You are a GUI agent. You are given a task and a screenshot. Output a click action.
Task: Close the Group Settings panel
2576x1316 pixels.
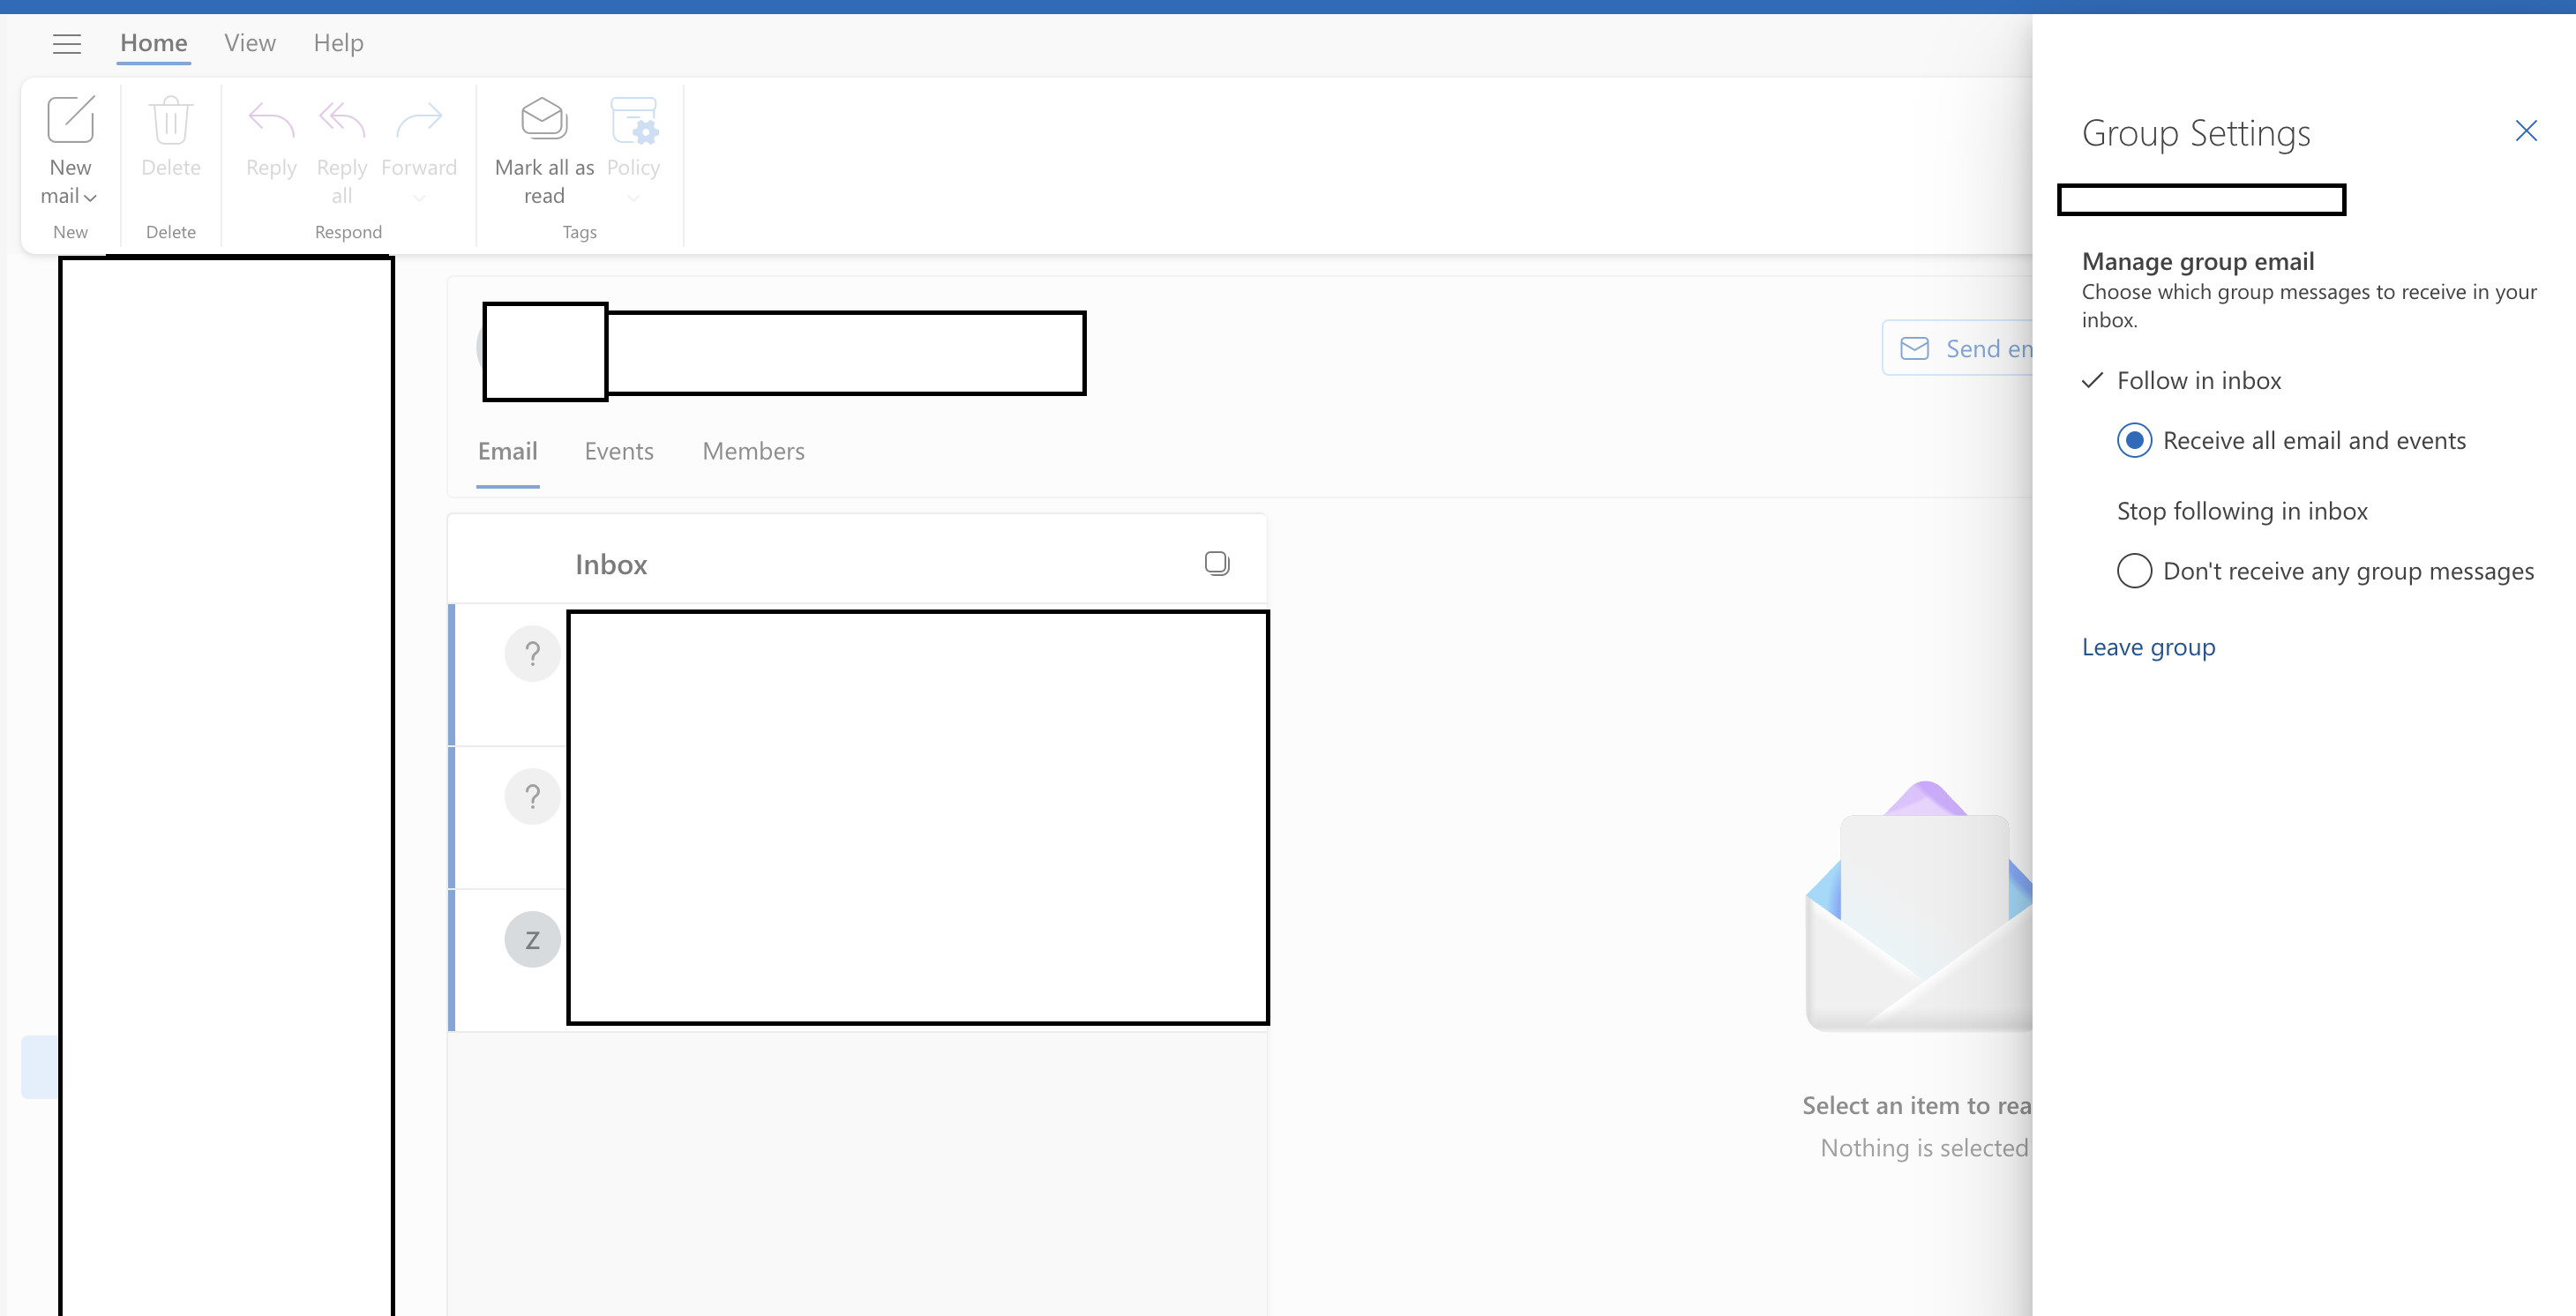click(2526, 131)
